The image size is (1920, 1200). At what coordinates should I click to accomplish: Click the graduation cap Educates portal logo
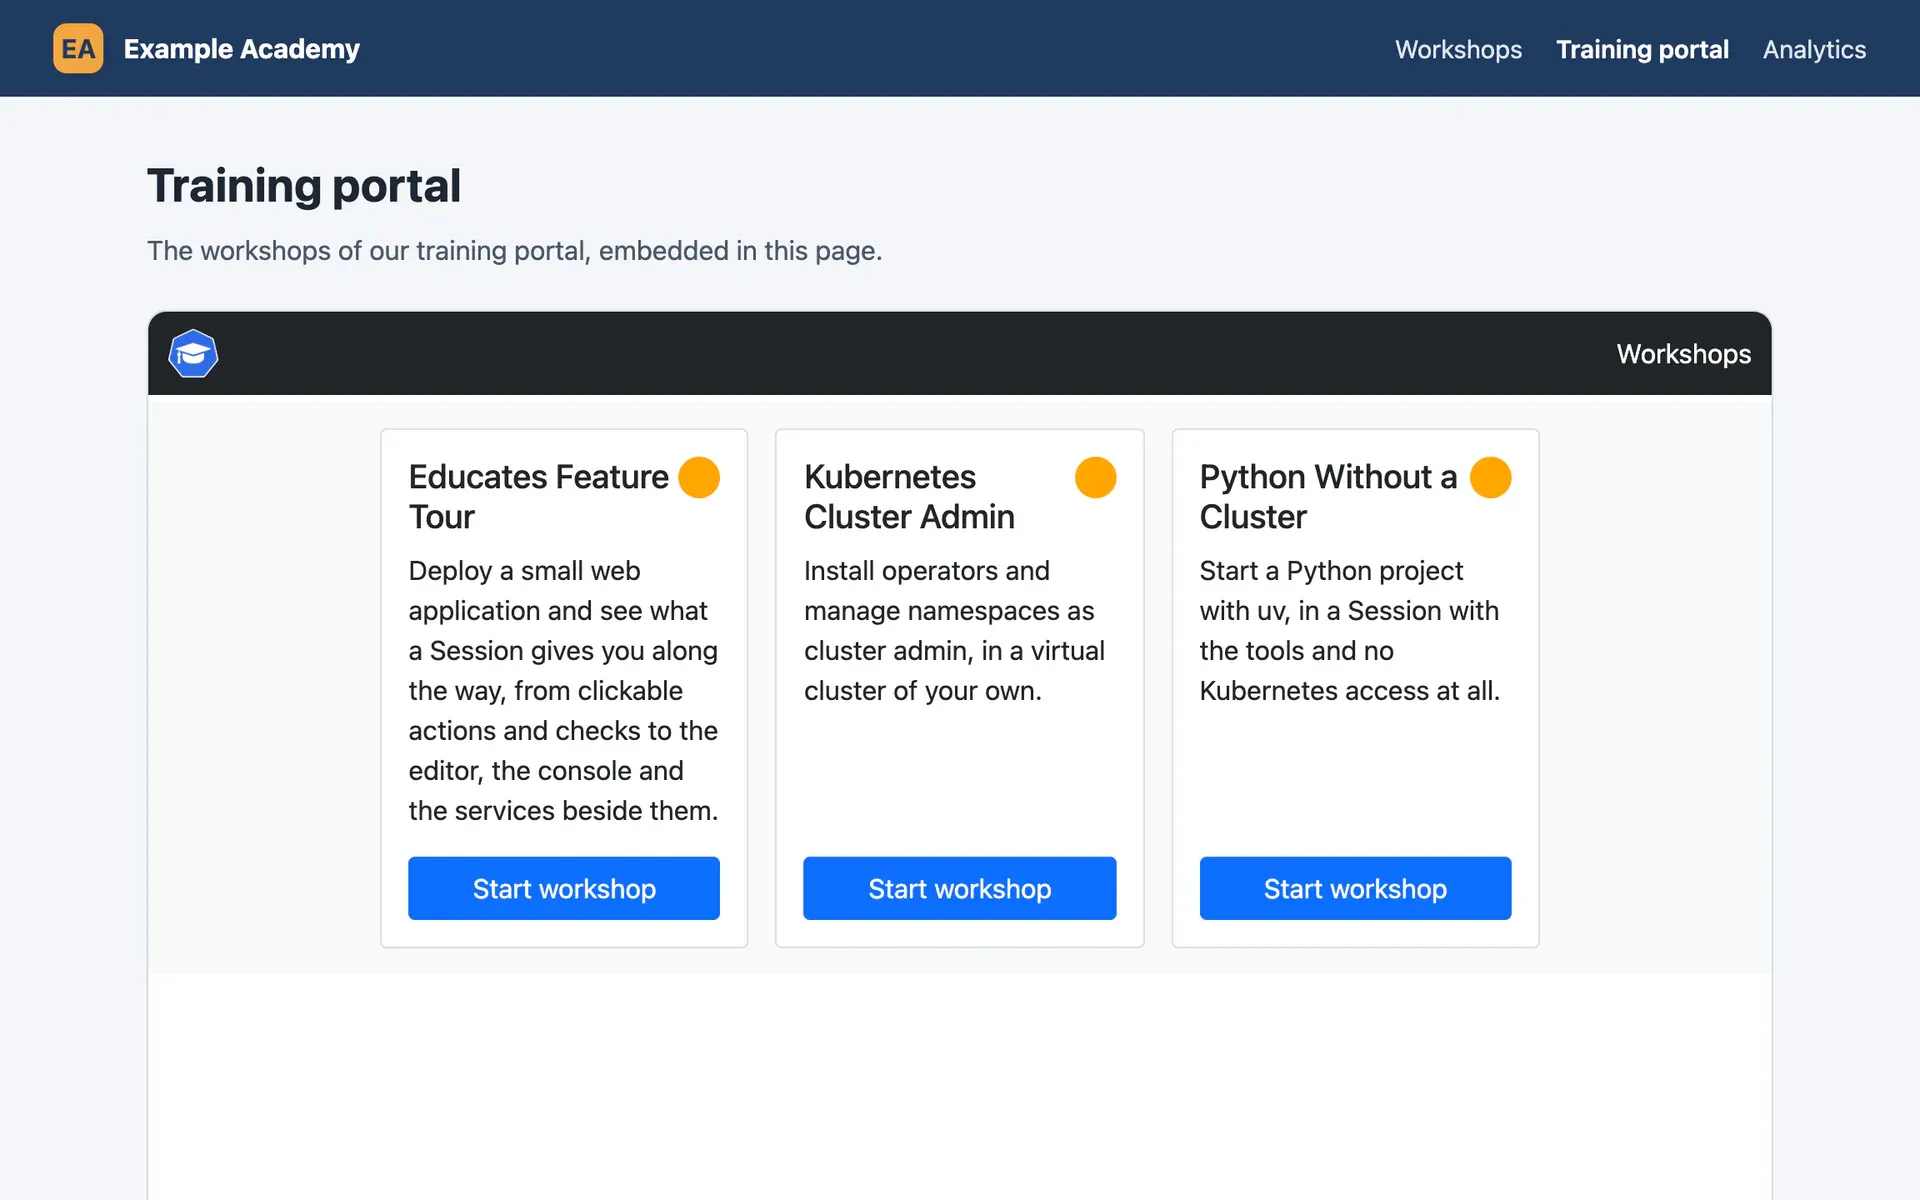click(x=193, y=354)
